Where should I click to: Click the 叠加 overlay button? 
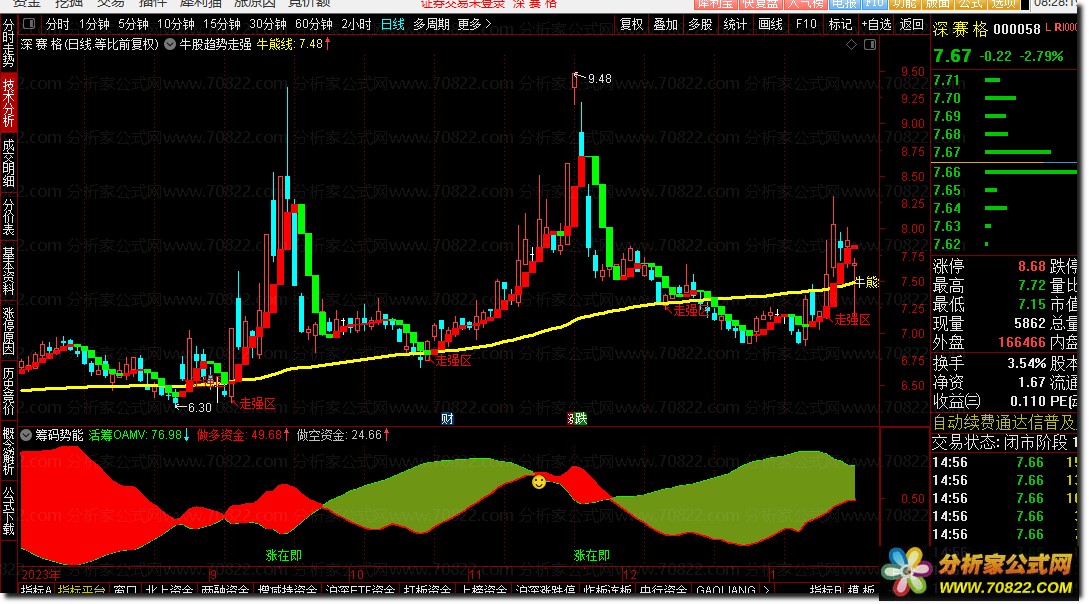[x=665, y=24]
